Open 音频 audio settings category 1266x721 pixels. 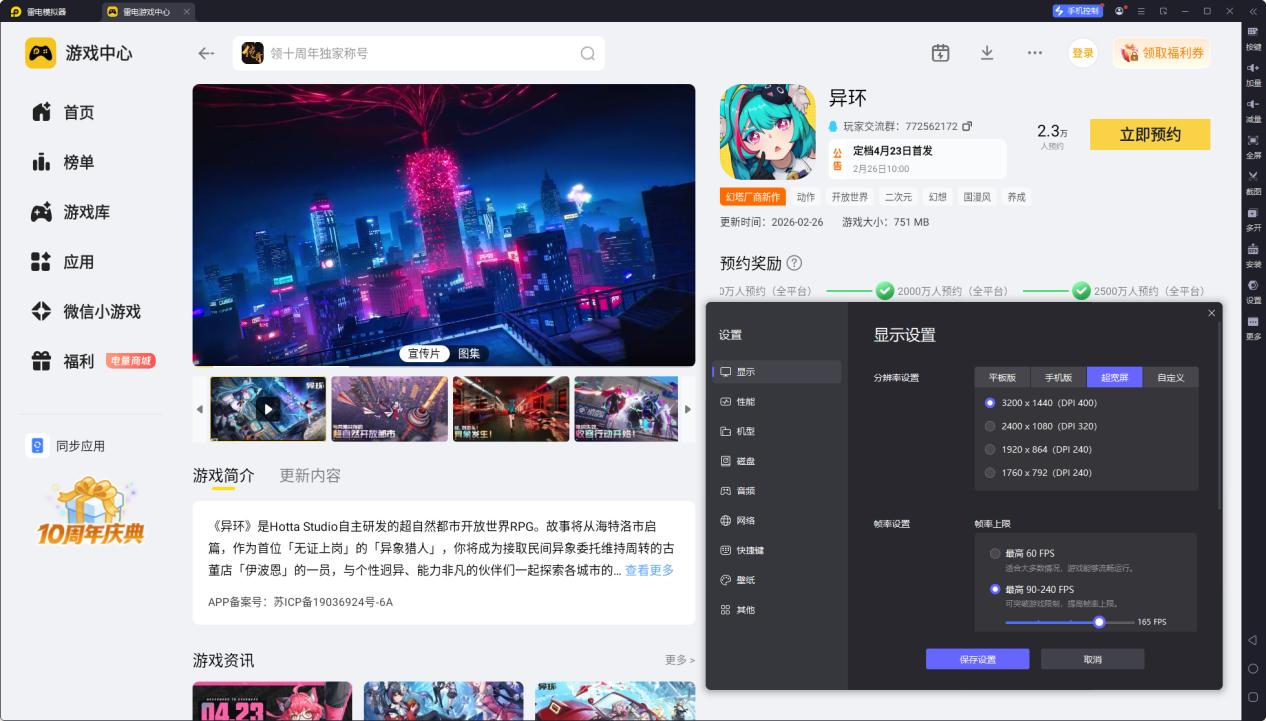pyautogui.click(x=777, y=491)
